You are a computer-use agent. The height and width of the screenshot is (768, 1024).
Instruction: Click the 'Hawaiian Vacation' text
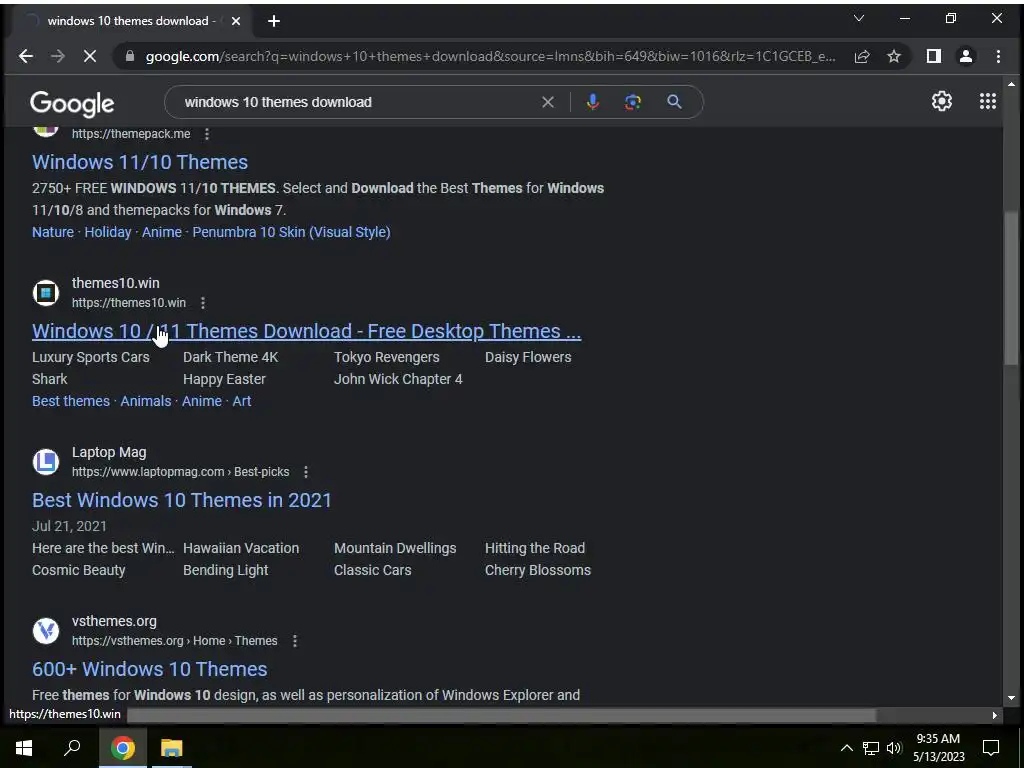click(x=241, y=549)
